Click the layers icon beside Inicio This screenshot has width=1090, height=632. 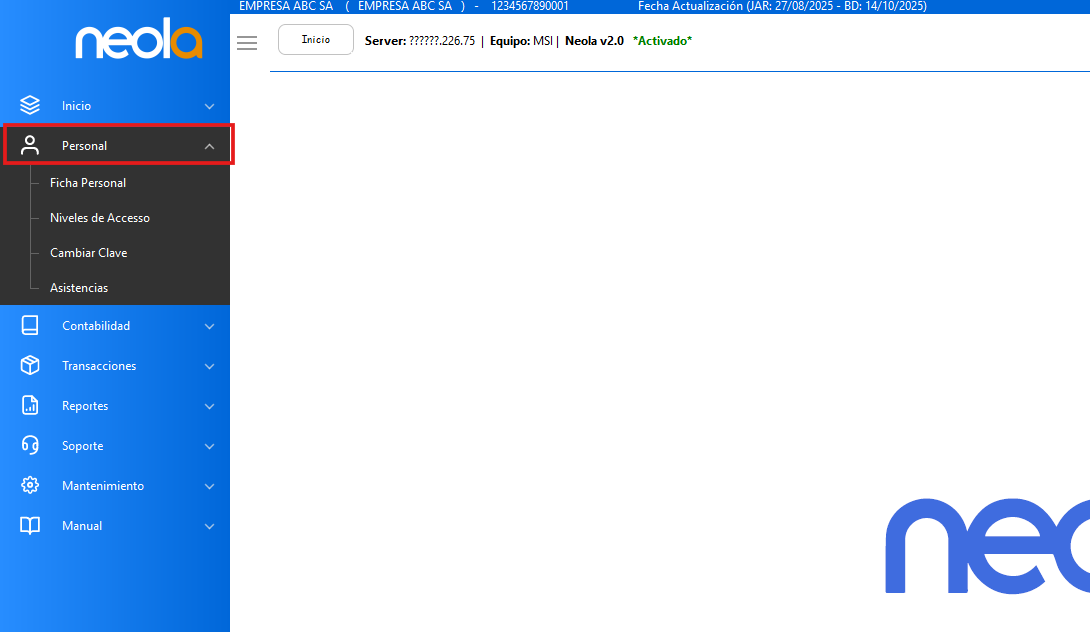pos(30,105)
